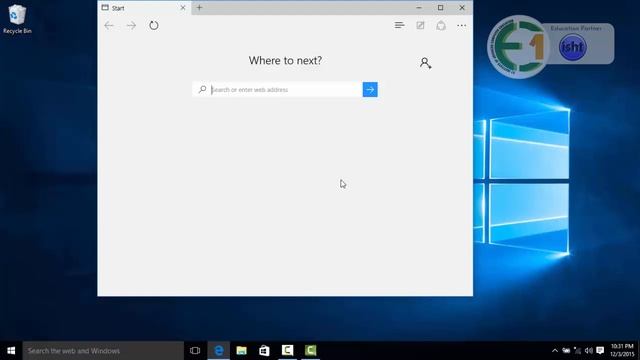The height and width of the screenshot is (360, 640).
Task: Go forward with the Edge forward arrow
Action: coord(131,26)
